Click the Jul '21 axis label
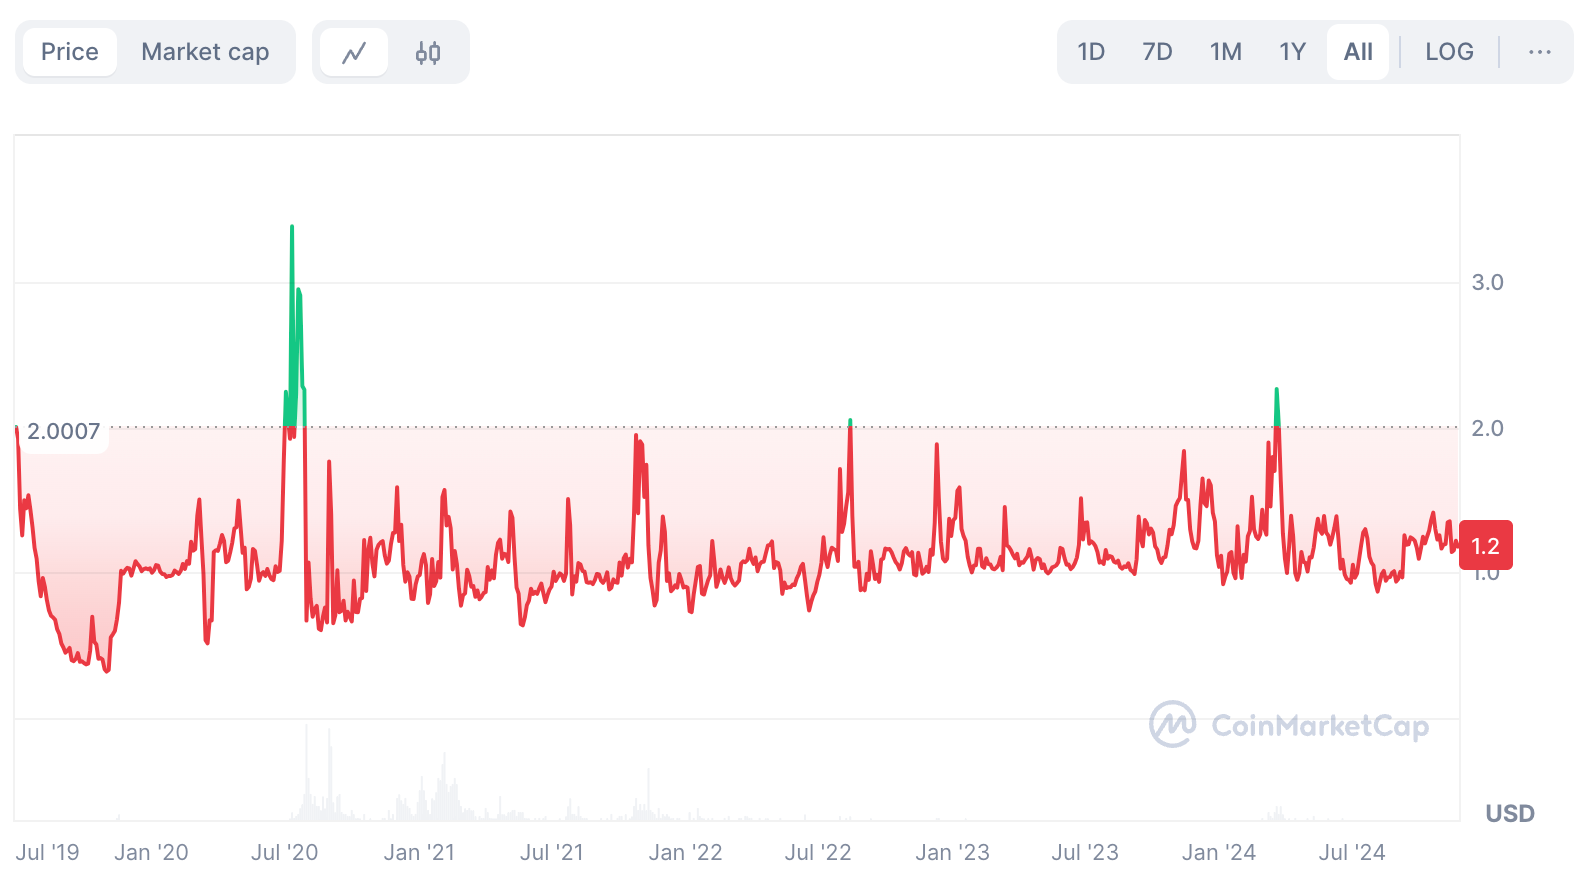The height and width of the screenshot is (894, 1588). tap(551, 853)
